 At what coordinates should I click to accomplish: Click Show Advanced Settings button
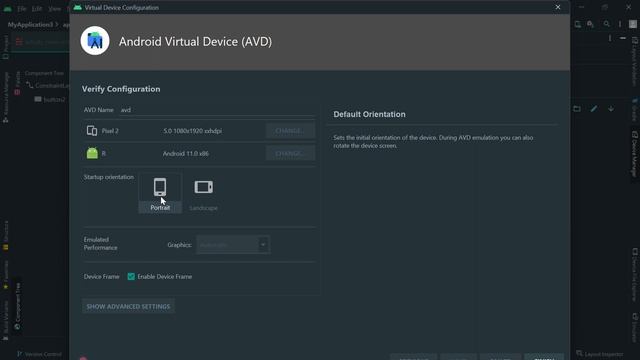128,306
